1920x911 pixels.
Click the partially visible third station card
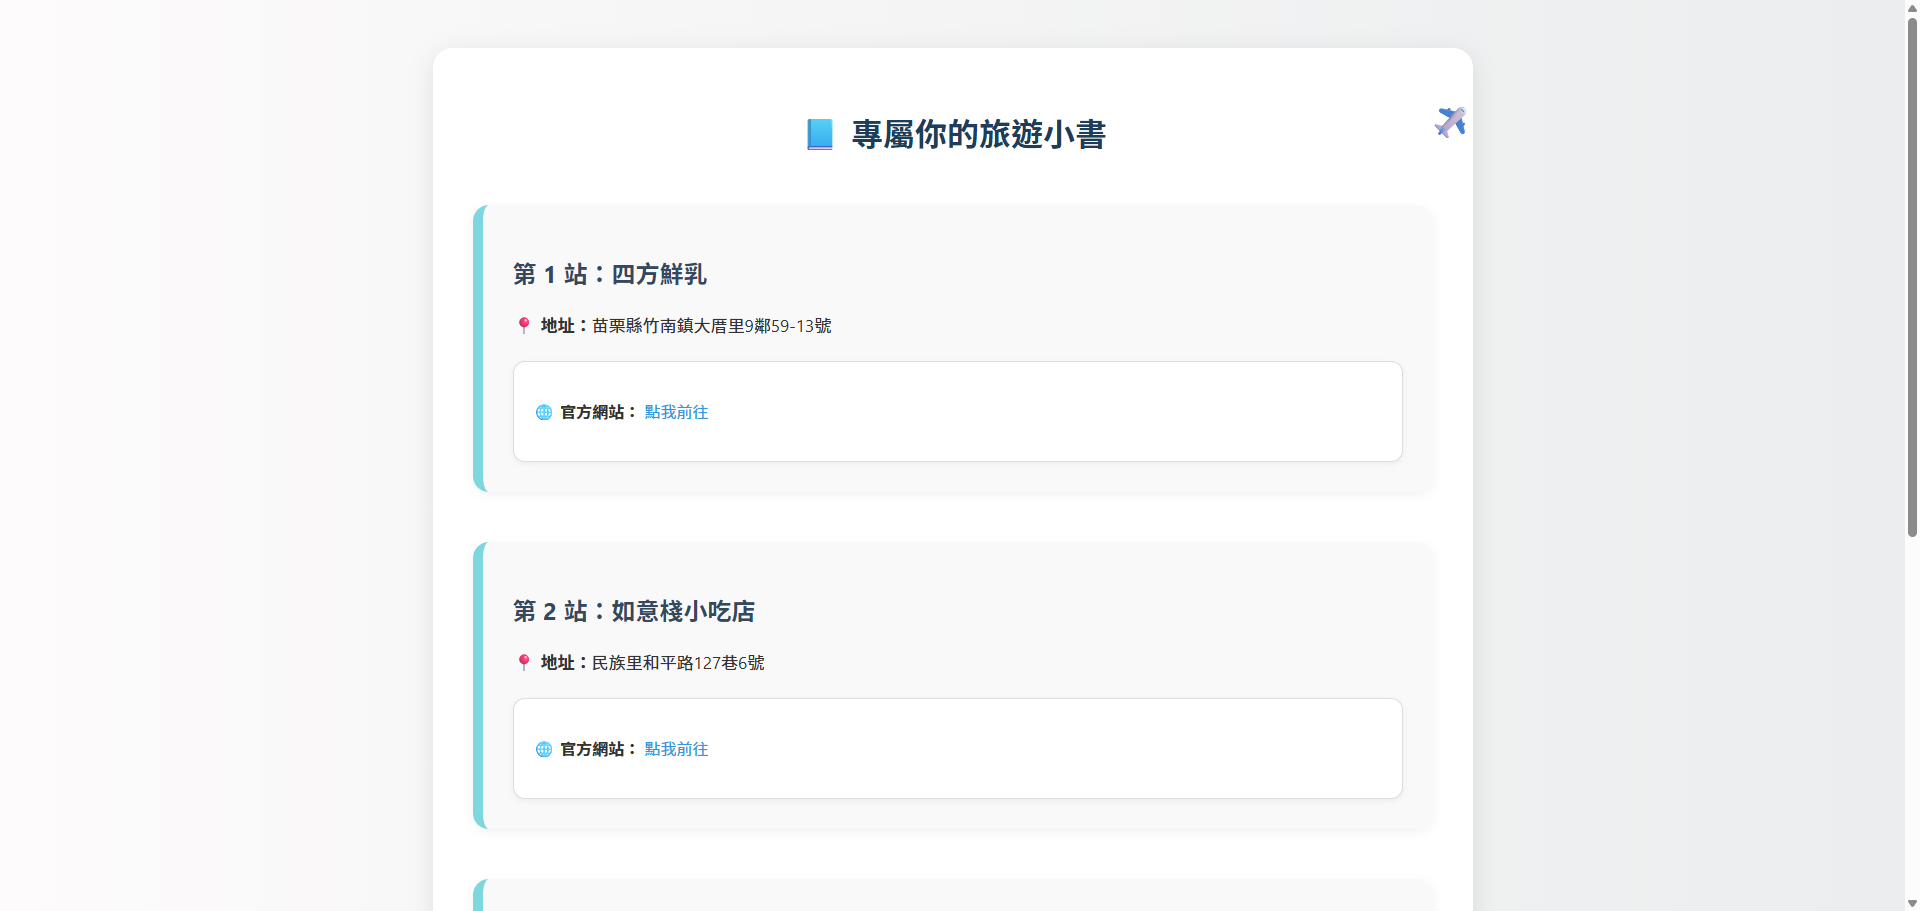click(952, 895)
